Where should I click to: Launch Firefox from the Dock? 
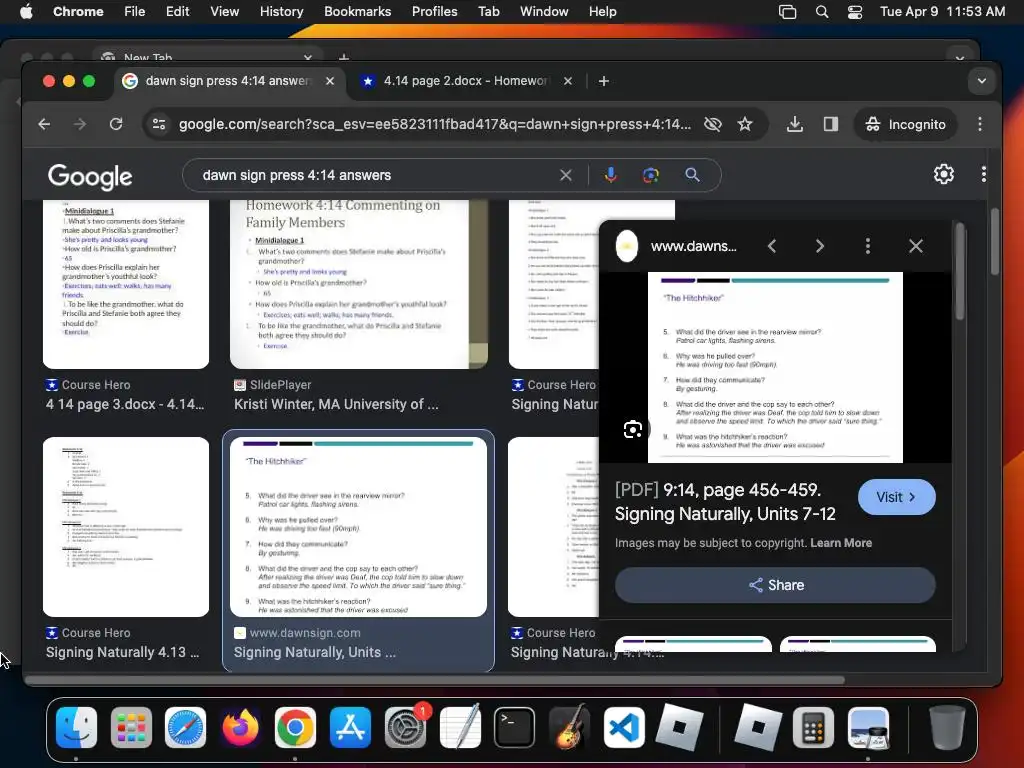click(240, 727)
